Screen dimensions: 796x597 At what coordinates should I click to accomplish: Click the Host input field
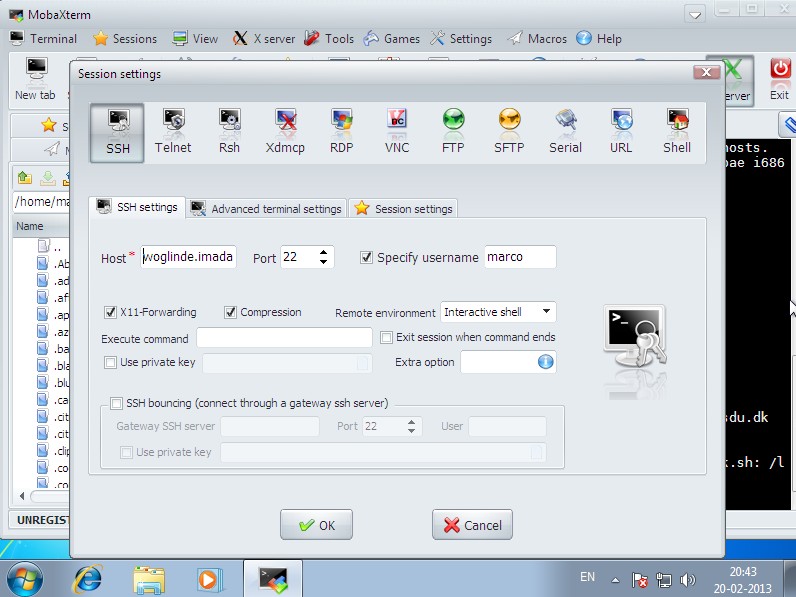[188, 257]
